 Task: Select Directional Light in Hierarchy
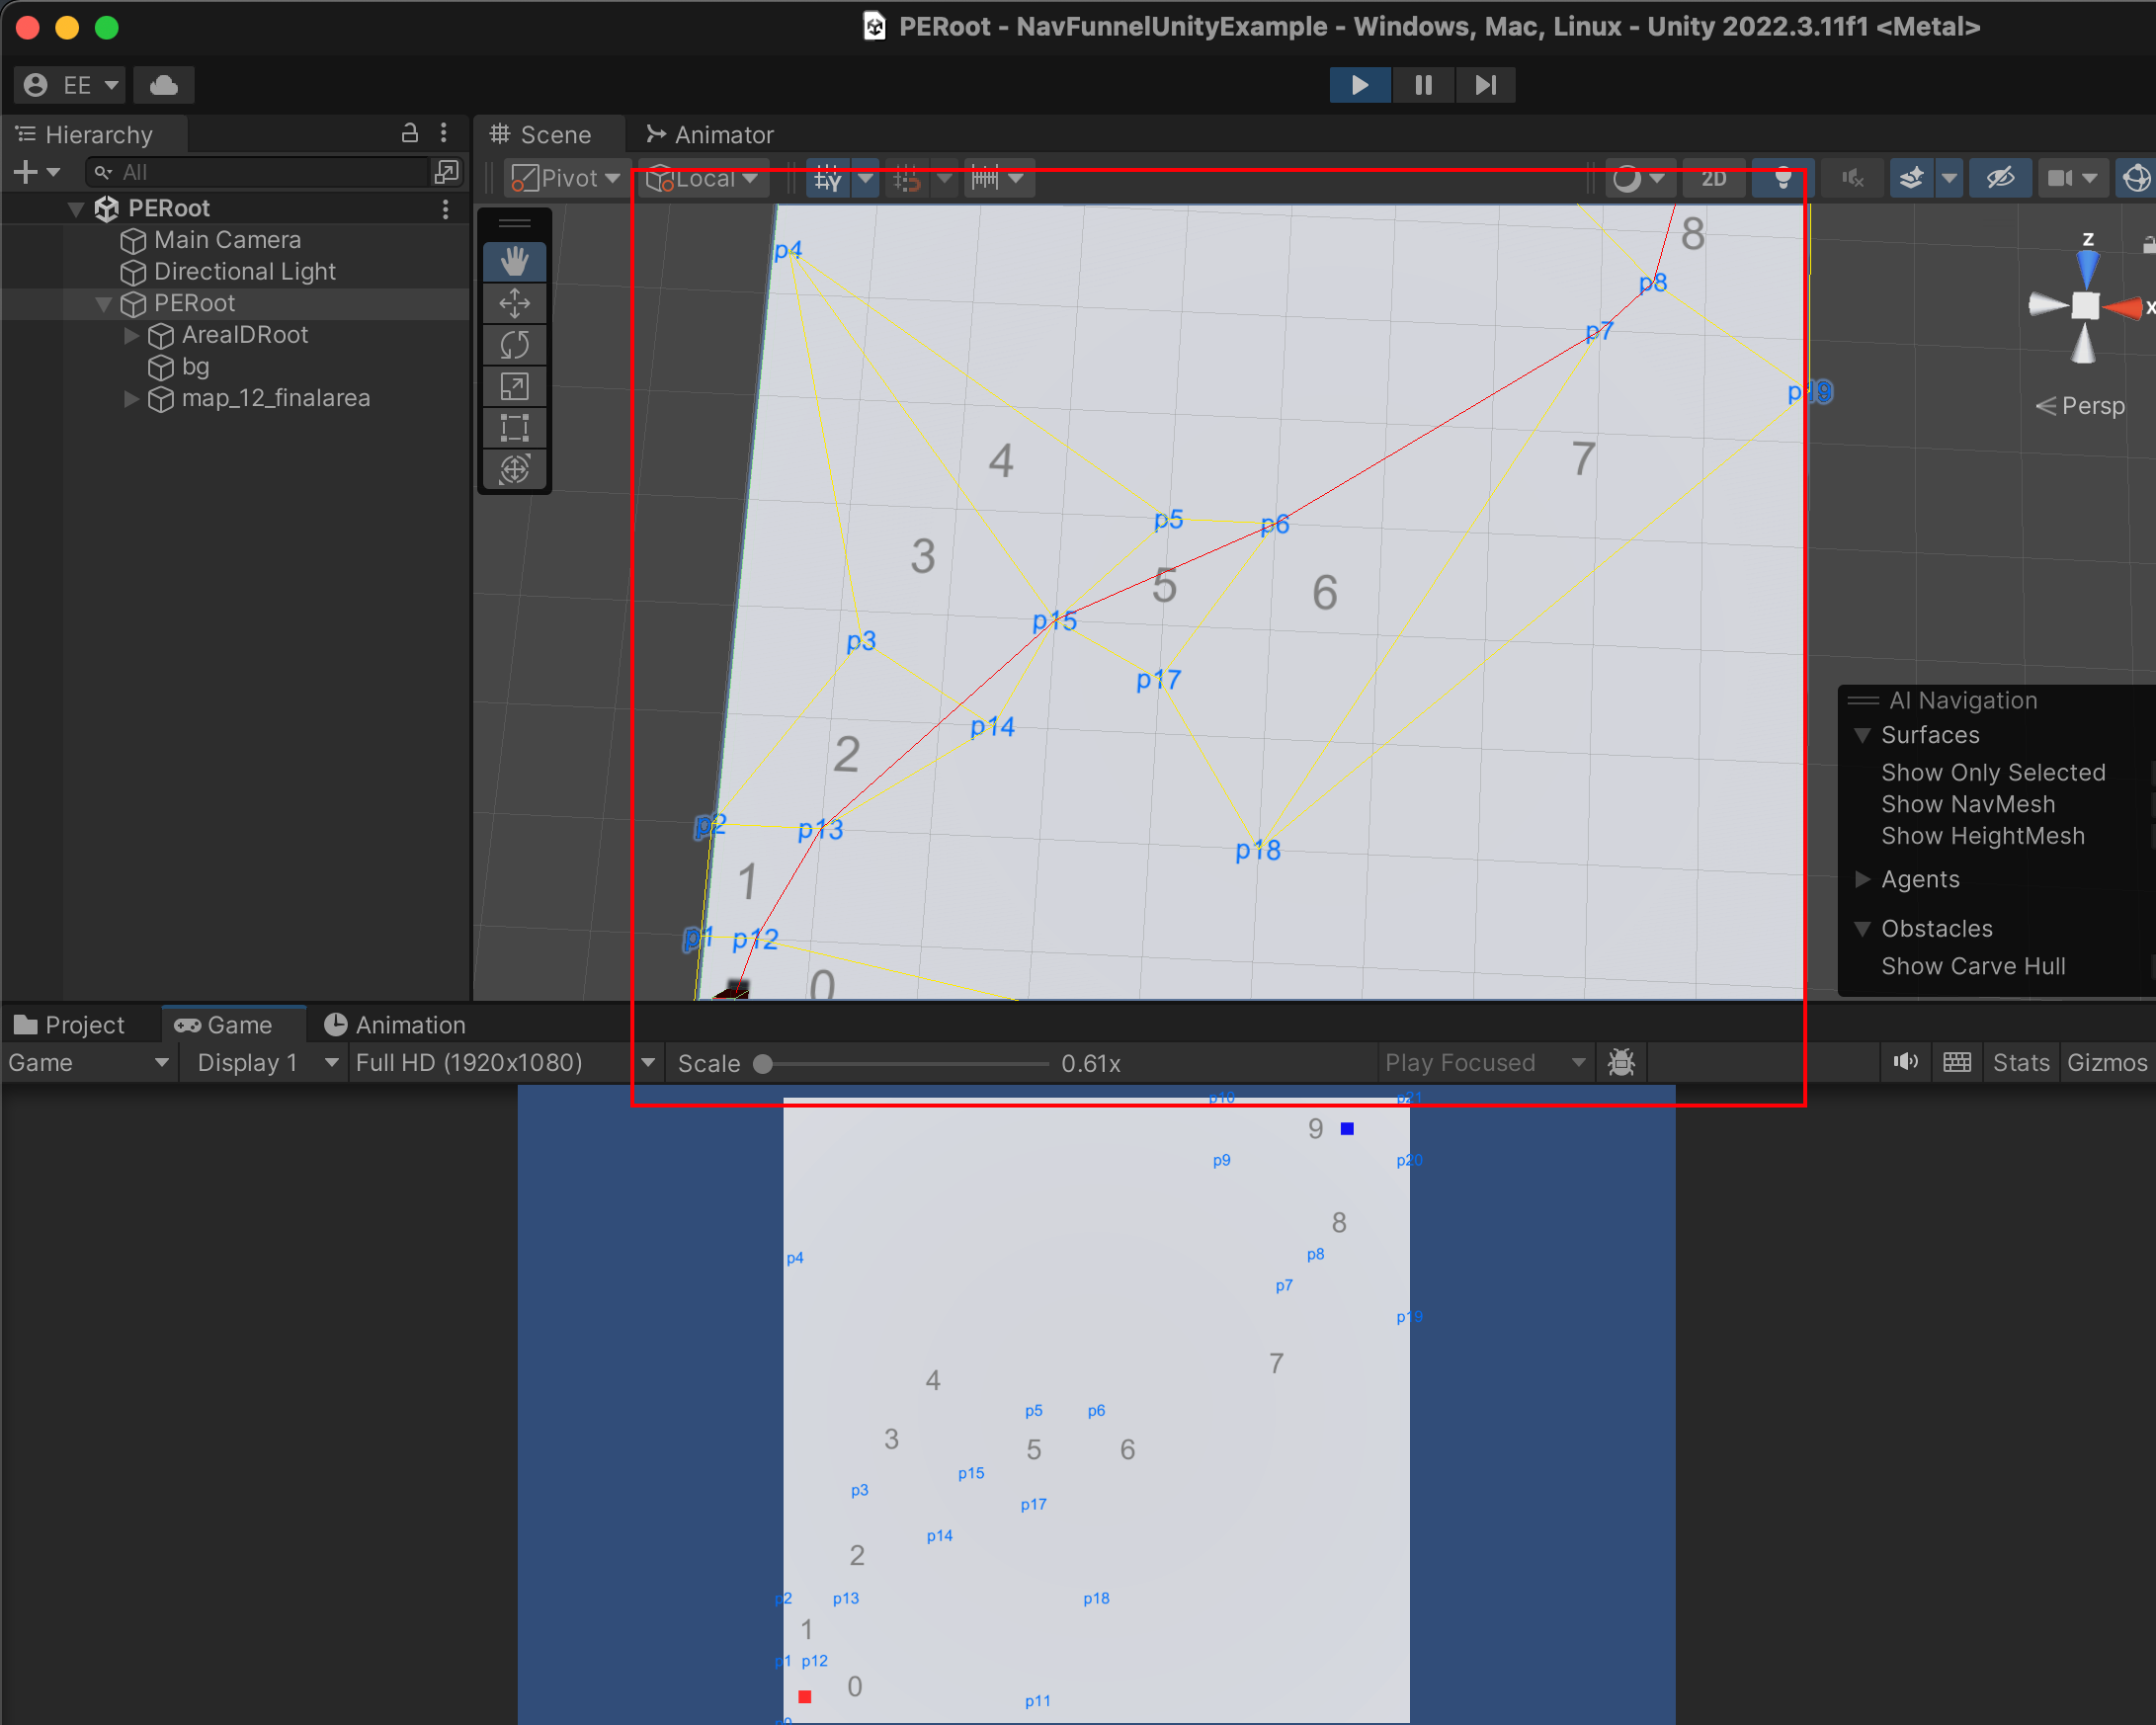[x=244, y=272]
